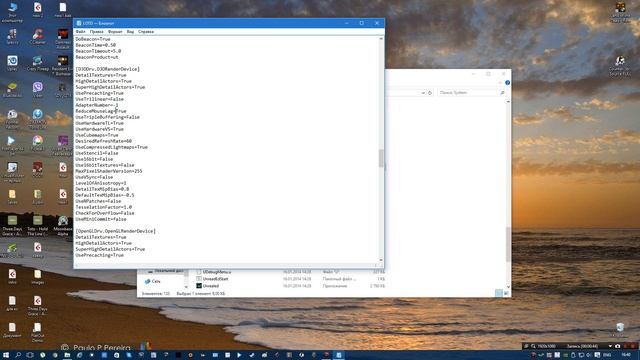Open the Корзина recycle bin icon
The image size is (640, 360).
(x=620, y=330)
